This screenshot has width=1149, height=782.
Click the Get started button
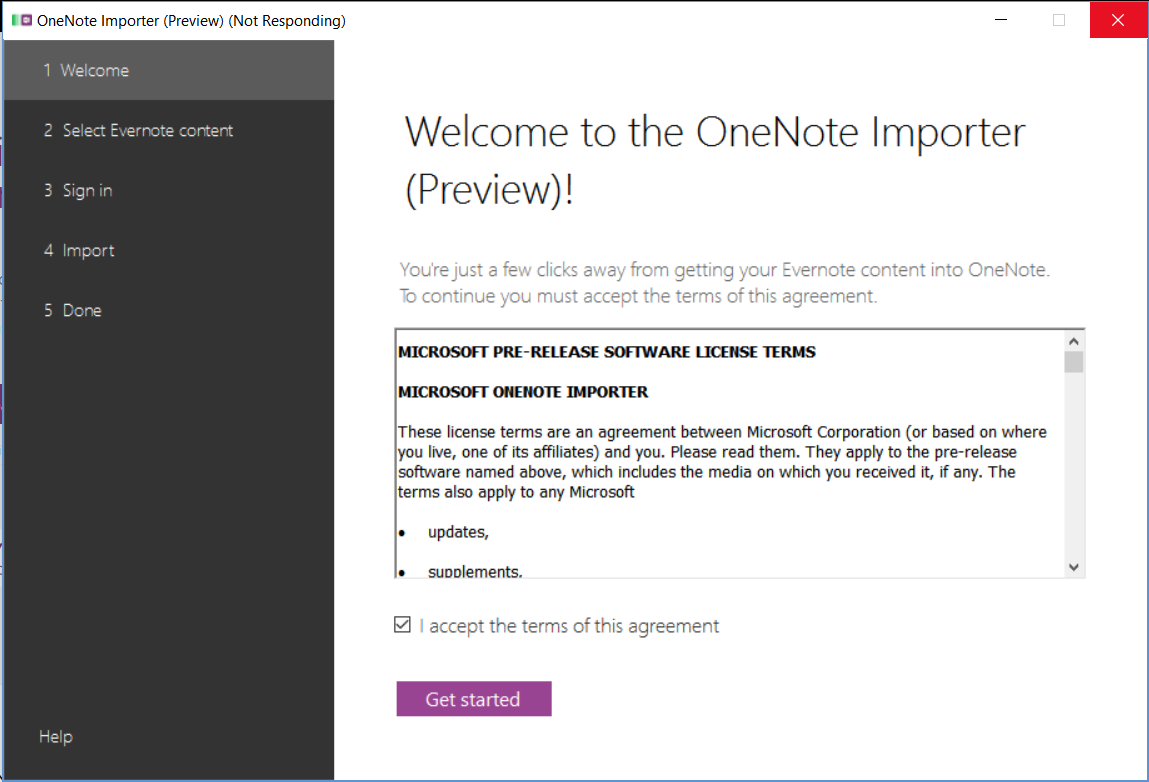(x=473, y=699)
